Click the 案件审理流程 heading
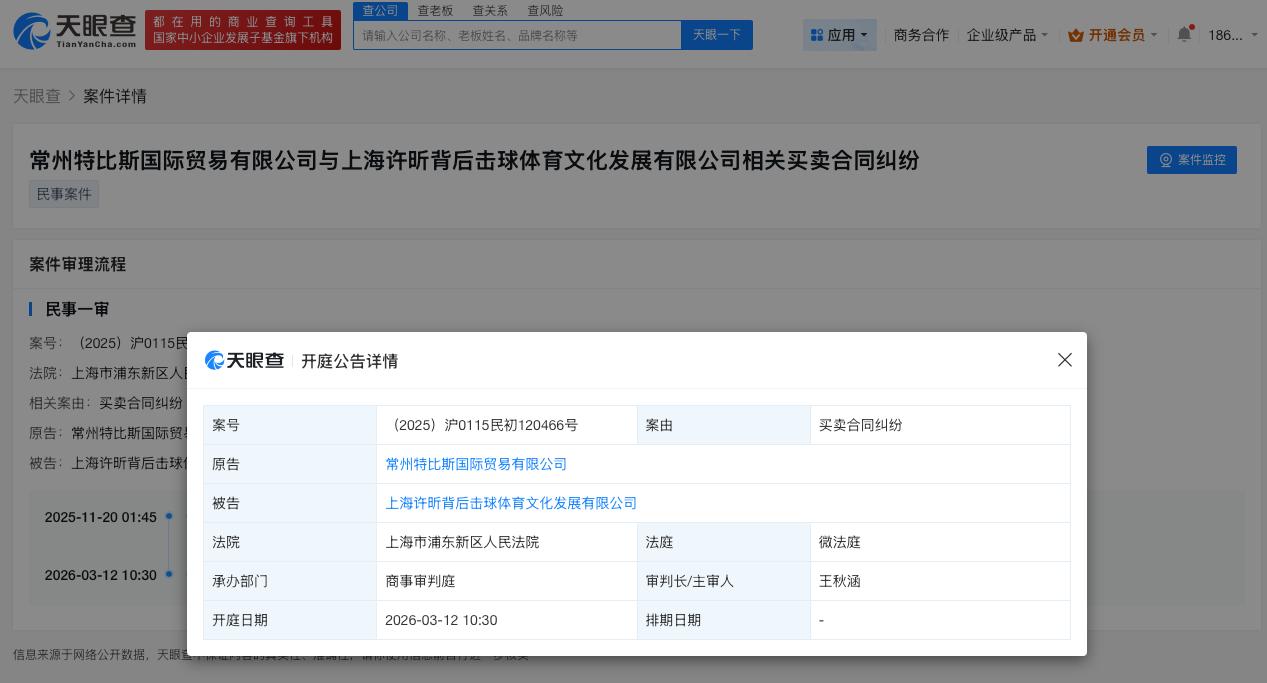This screenshot has height=683, width=1267. tap(78, 264)
